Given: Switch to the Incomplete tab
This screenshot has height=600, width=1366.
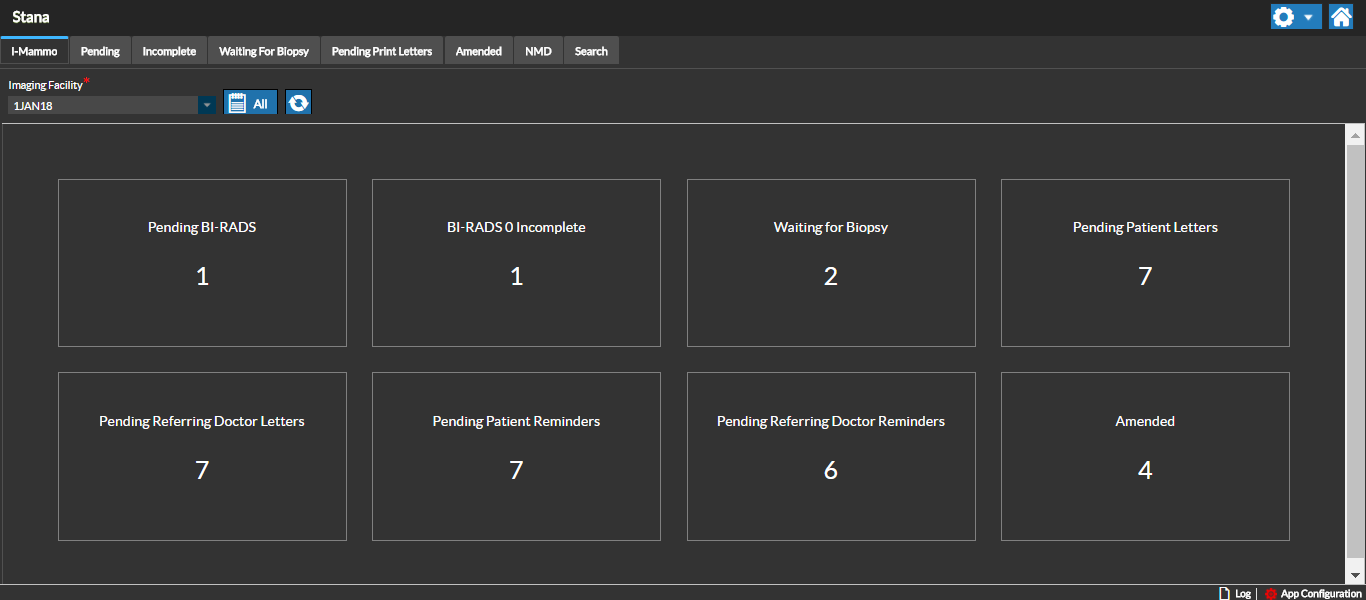Looking at the screenshot, I should click(169, 51).
